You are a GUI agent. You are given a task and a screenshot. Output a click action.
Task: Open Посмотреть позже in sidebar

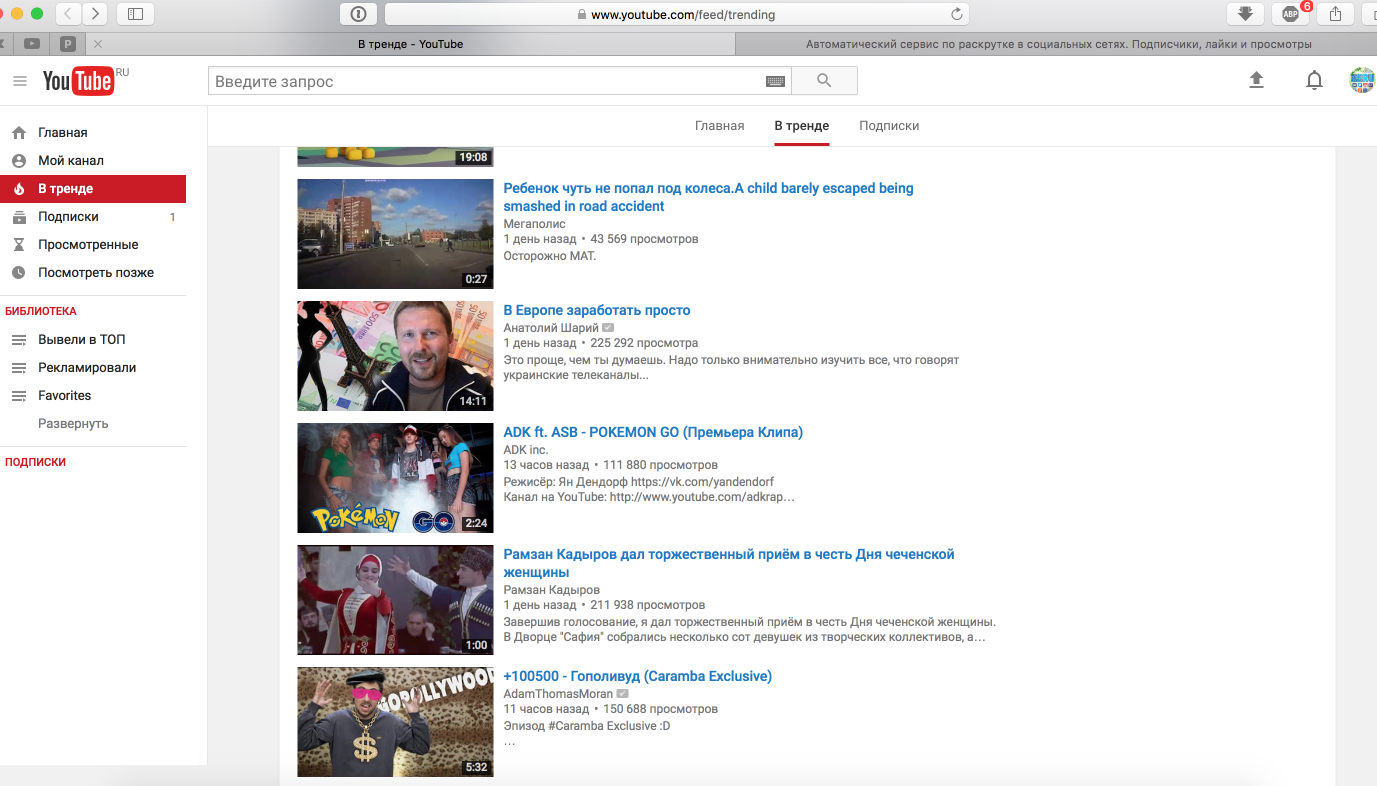(x=93, y=273)
